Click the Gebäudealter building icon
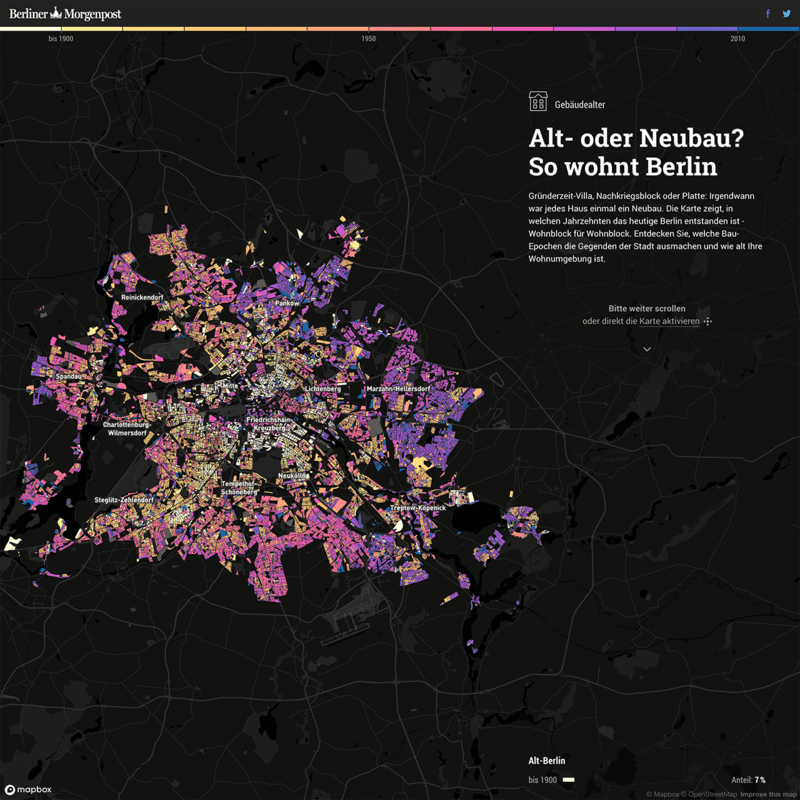This screenshot has width=800, height=800. coord(538,102)
